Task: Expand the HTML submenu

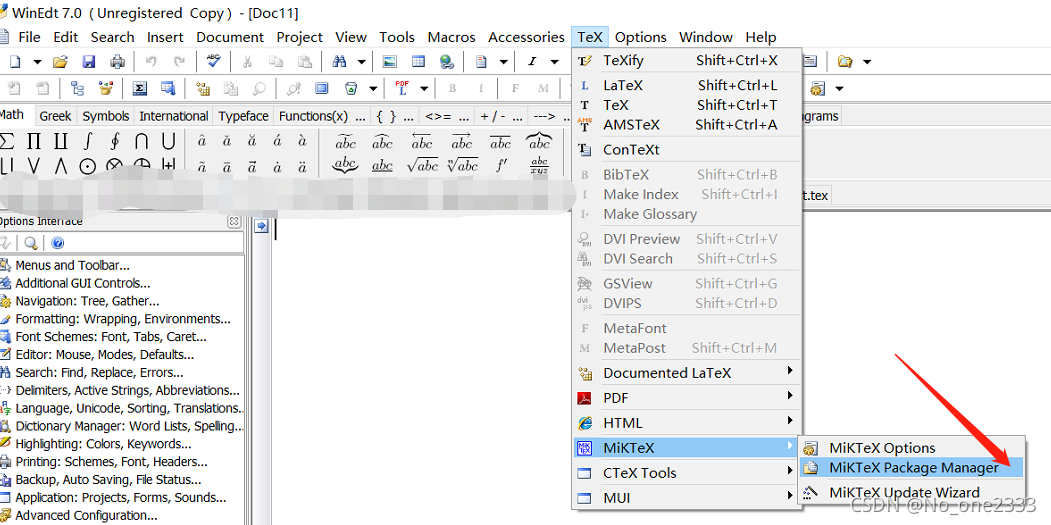Action: point(688,423)
